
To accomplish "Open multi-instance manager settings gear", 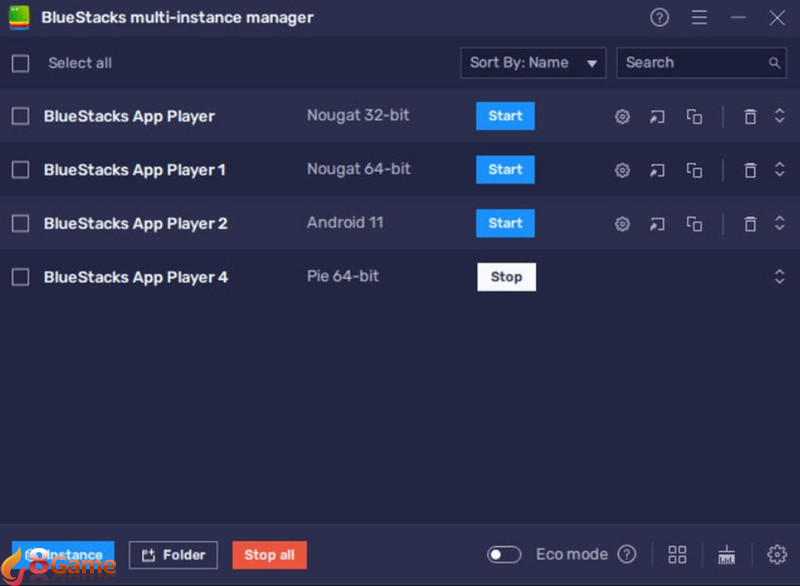I will (777, 554).
